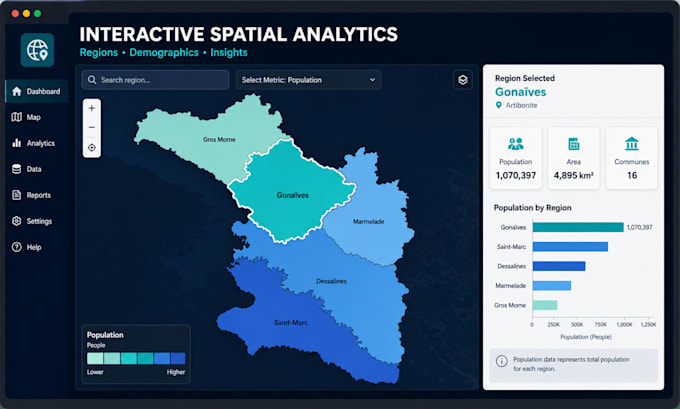The height and width of the screenshot is (409, 680).
Task: Click the Saint-Marc bar in the chart
Action: pos(570,247)
